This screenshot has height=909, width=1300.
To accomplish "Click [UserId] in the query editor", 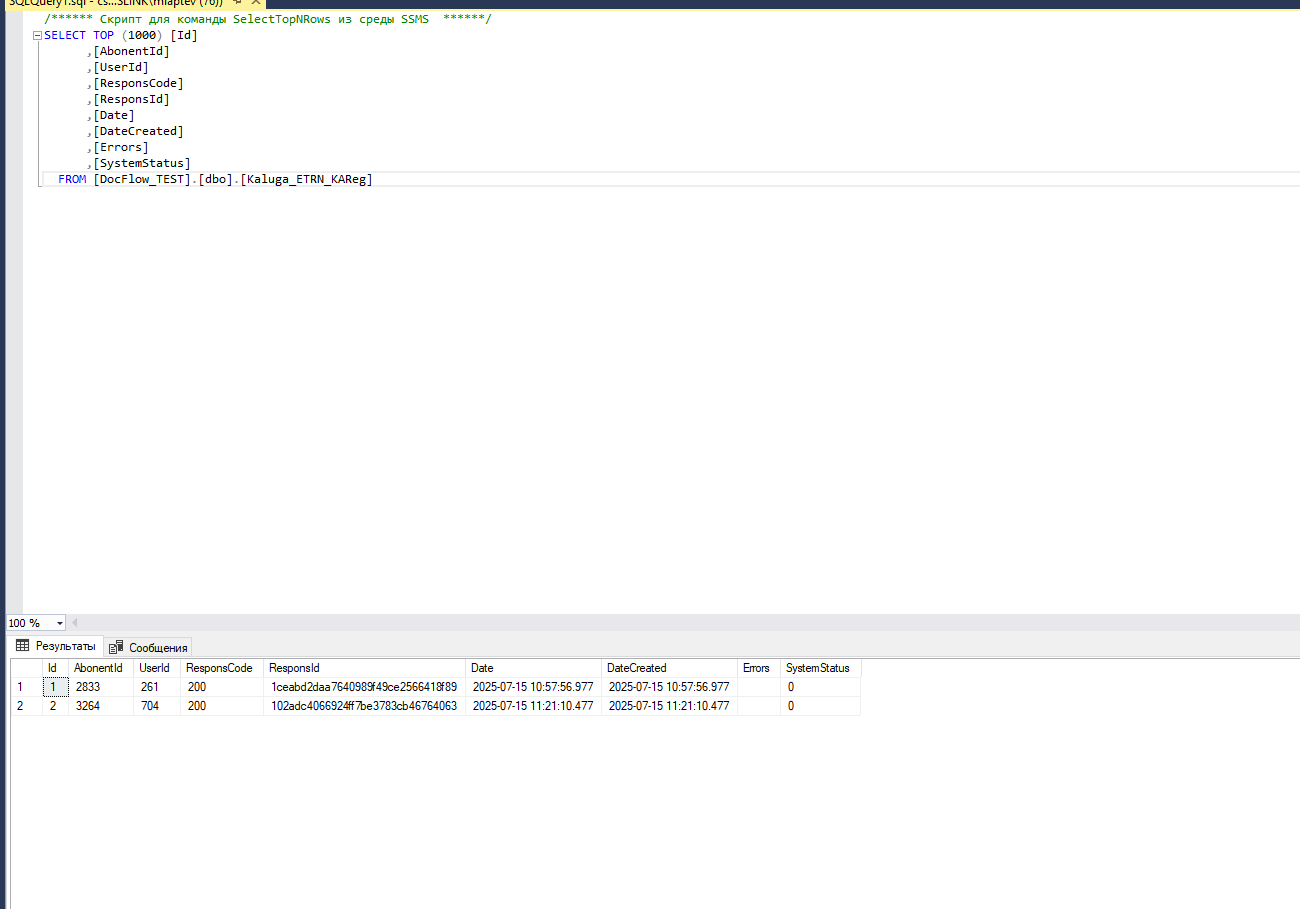I will coord(121,67).
